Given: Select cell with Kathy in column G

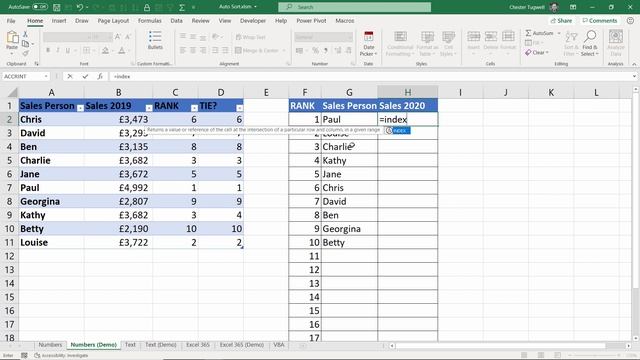Looking at the screenshot, I should [x=349, y=160].
